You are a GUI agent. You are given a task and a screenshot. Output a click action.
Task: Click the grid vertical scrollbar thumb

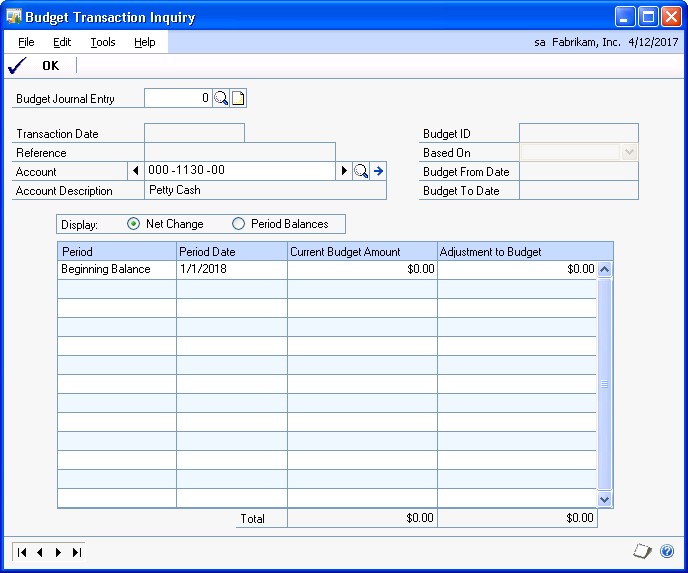tap(605, 384)
